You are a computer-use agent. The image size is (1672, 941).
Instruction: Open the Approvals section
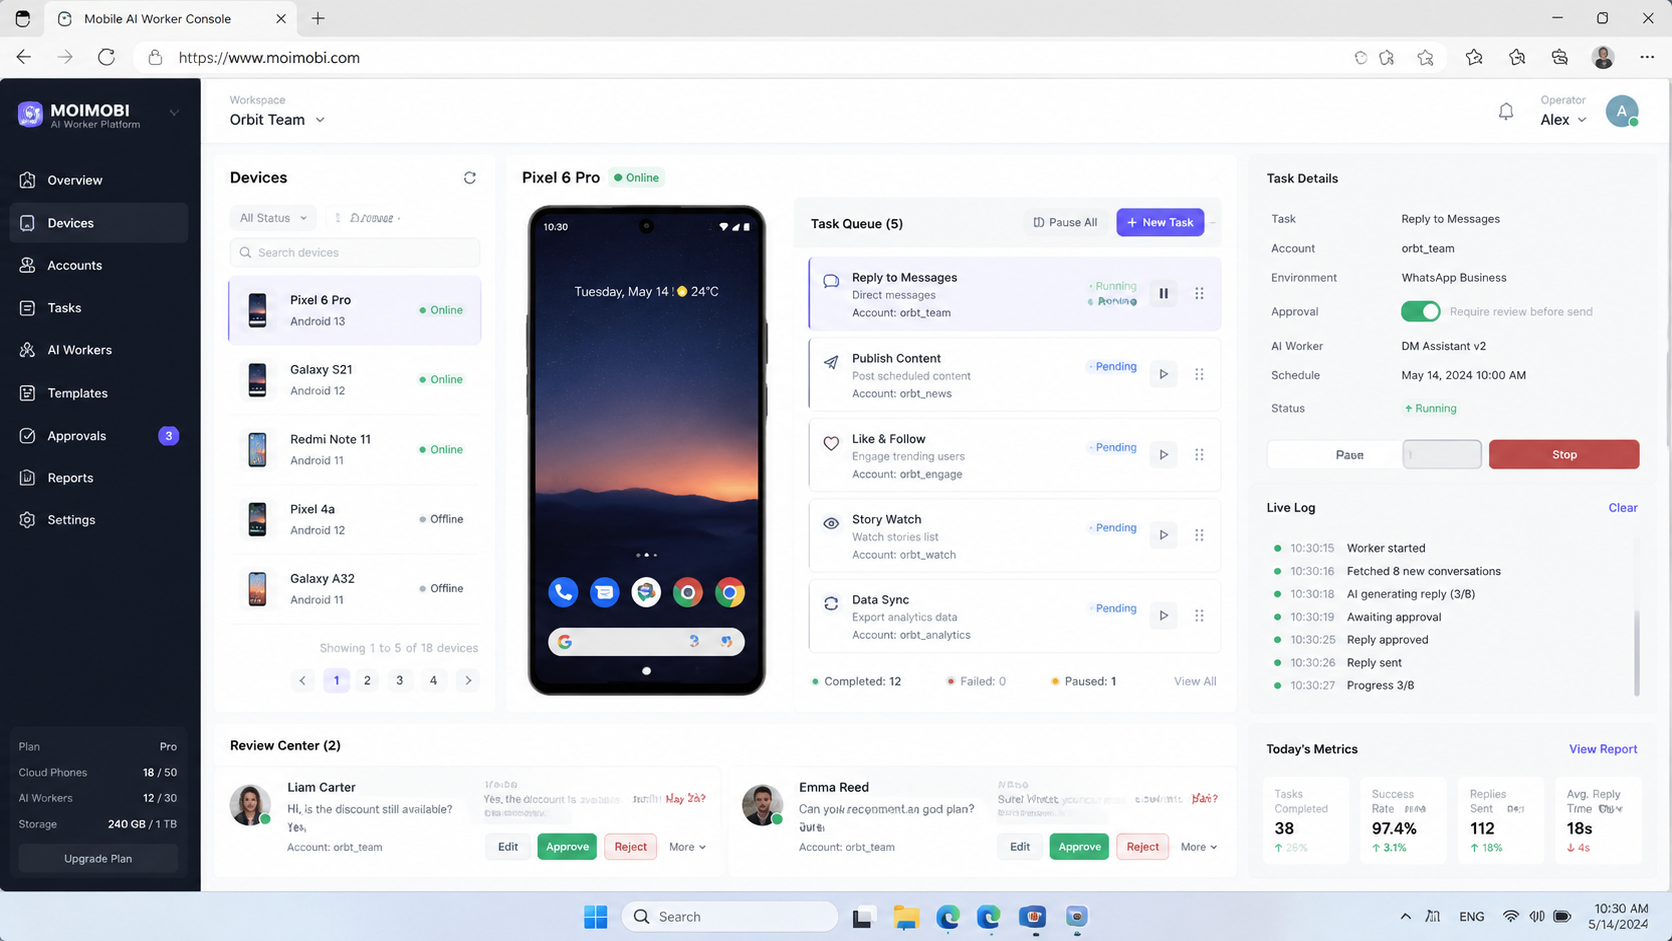pos(98,436)
